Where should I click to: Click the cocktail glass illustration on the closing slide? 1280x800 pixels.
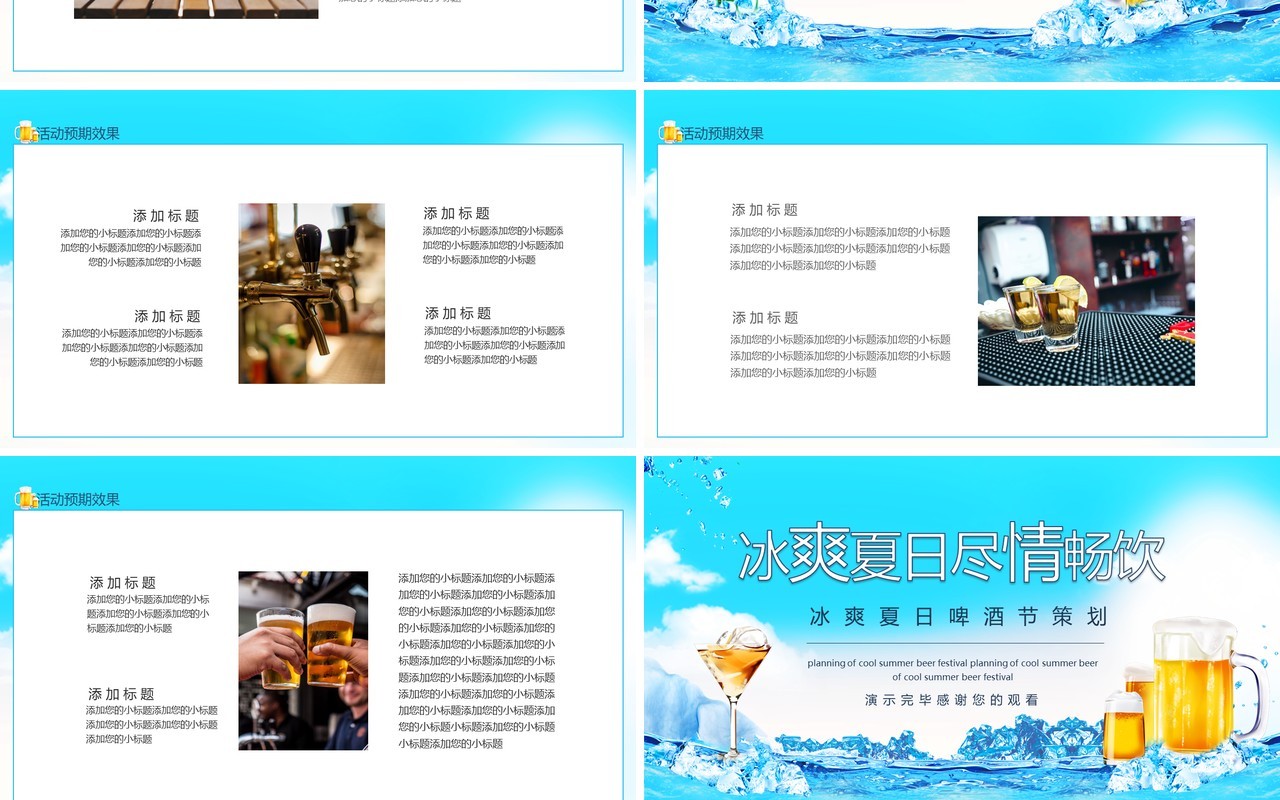733,690
